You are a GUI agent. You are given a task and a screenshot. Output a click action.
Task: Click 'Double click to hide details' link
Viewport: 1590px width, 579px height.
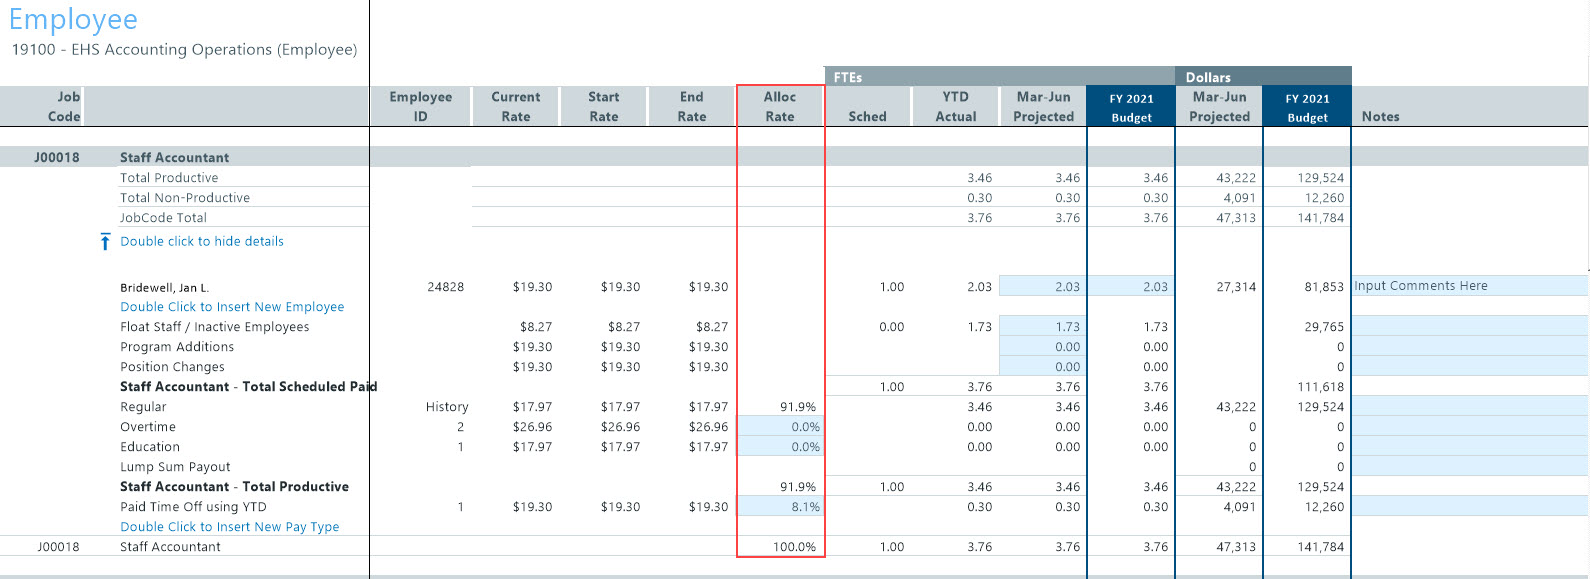tap(202, 241)
